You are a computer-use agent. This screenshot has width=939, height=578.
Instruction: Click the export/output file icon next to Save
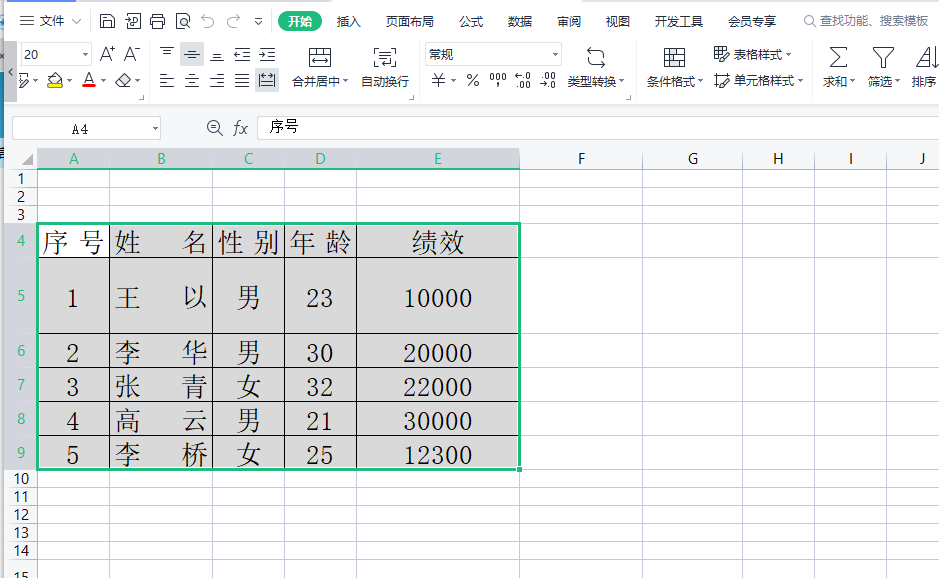tap(132, 22)
